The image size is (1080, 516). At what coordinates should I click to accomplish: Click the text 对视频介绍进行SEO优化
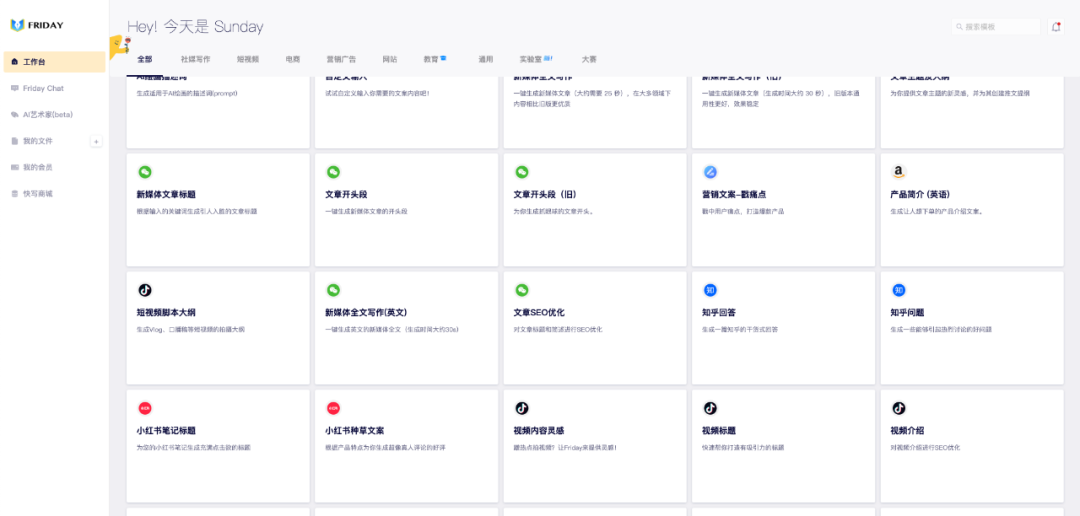[x=925, y=448]
